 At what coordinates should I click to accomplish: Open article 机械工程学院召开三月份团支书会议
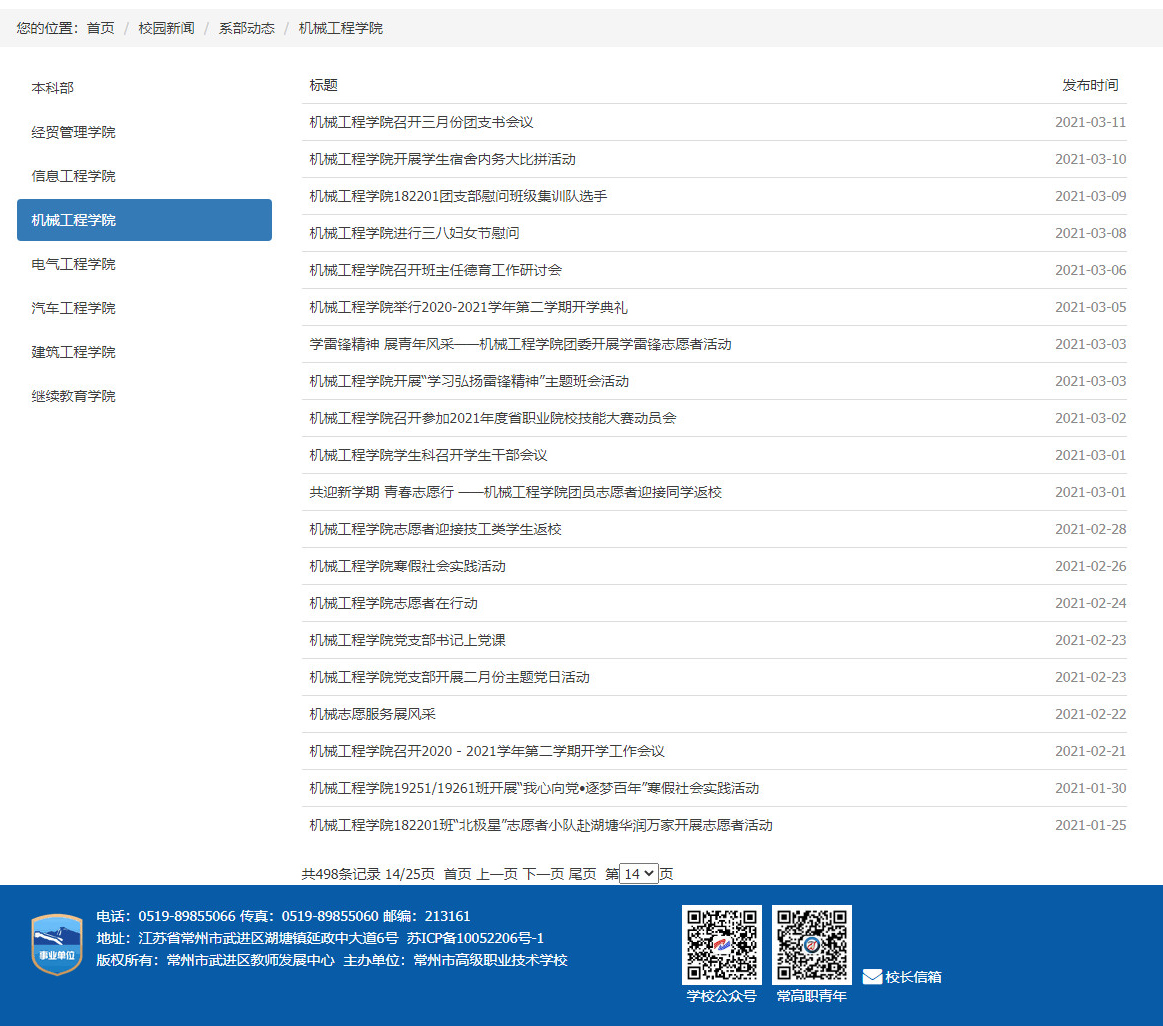[x=421, y=122]
